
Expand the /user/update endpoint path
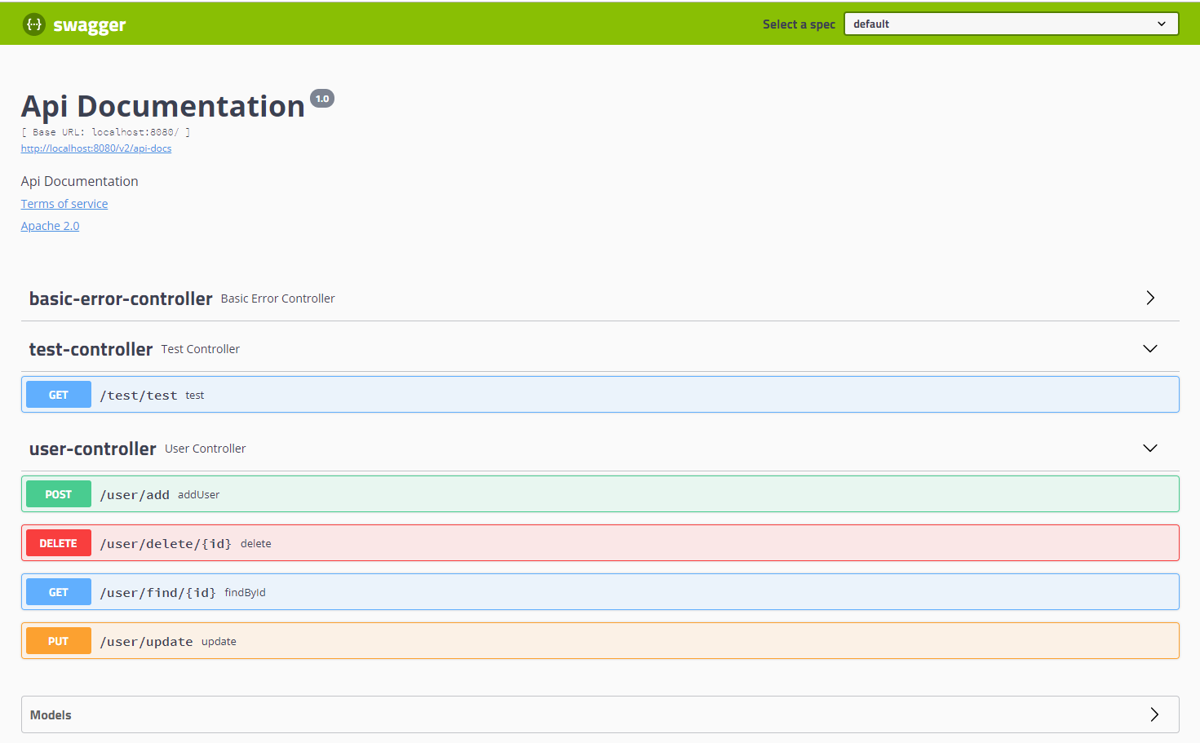(x=146, y=642)
